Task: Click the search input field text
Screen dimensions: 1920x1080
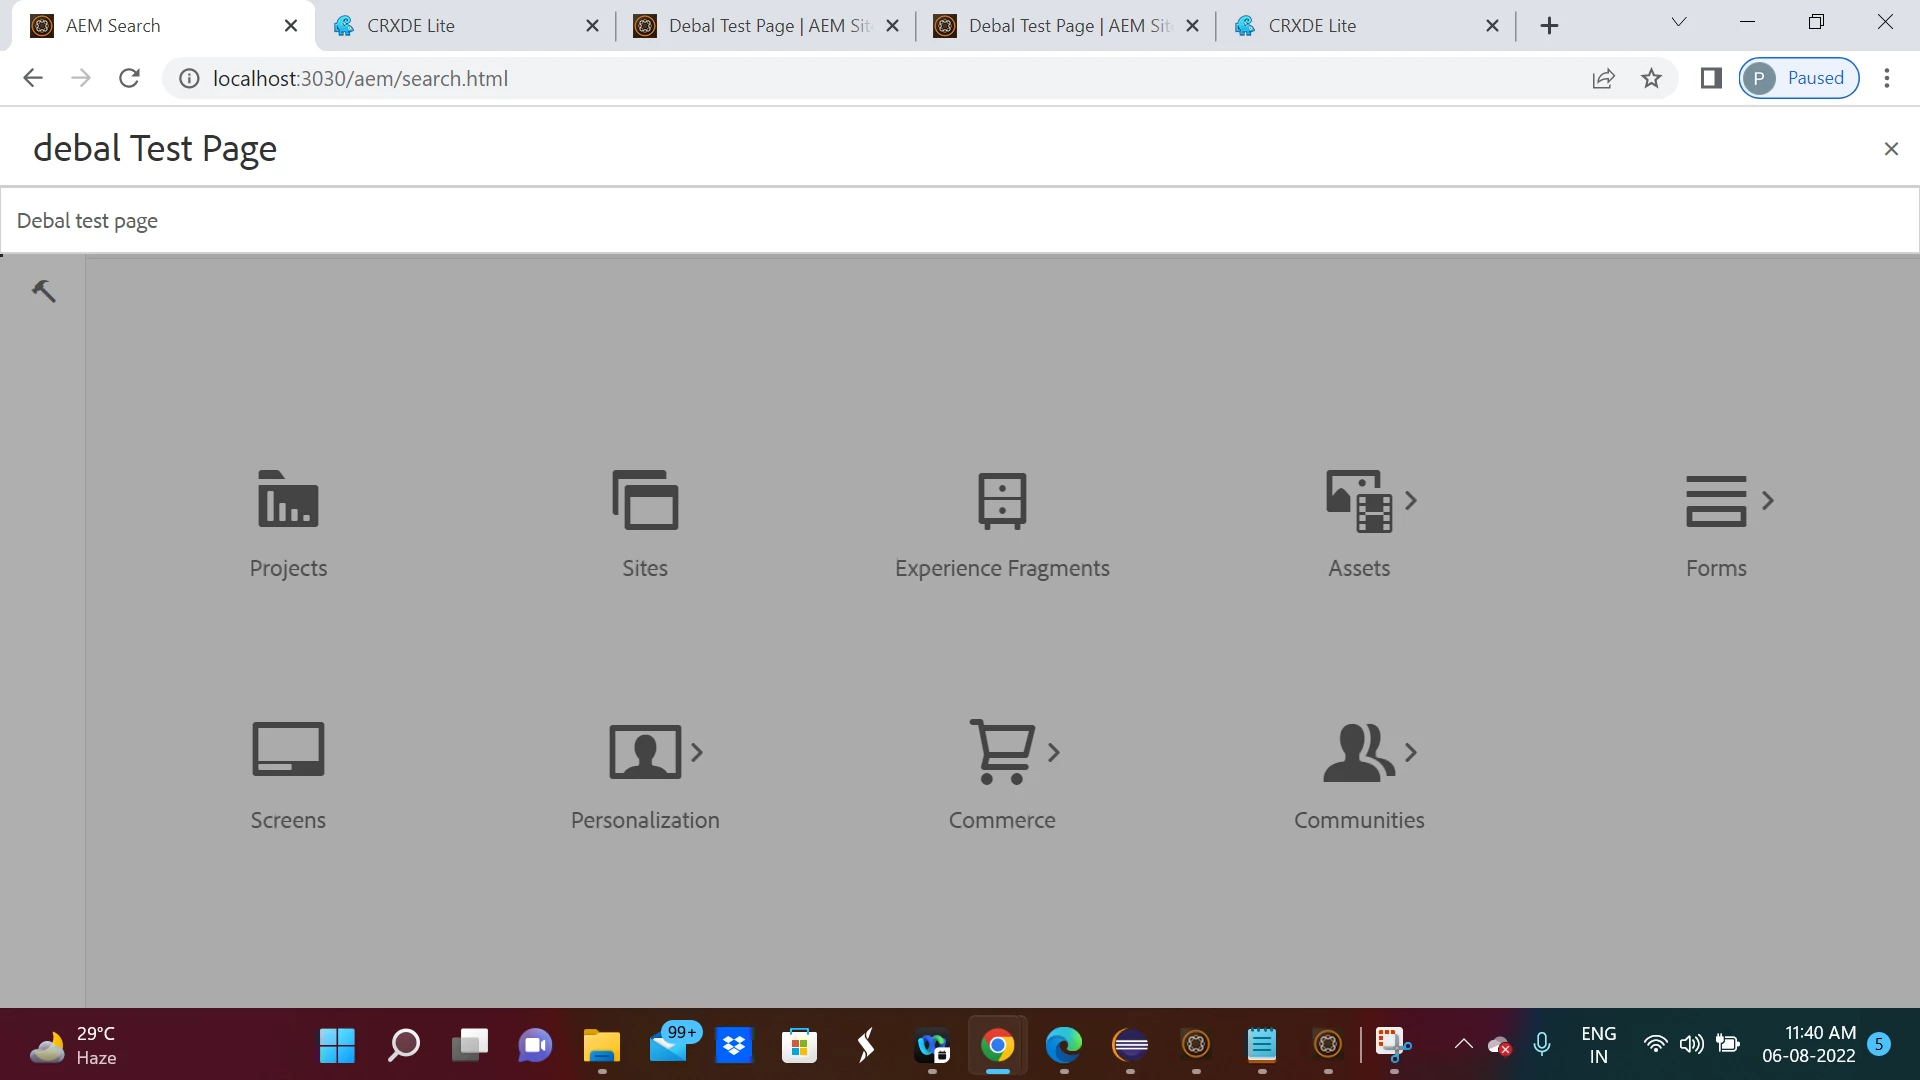Action: [155, 149]
